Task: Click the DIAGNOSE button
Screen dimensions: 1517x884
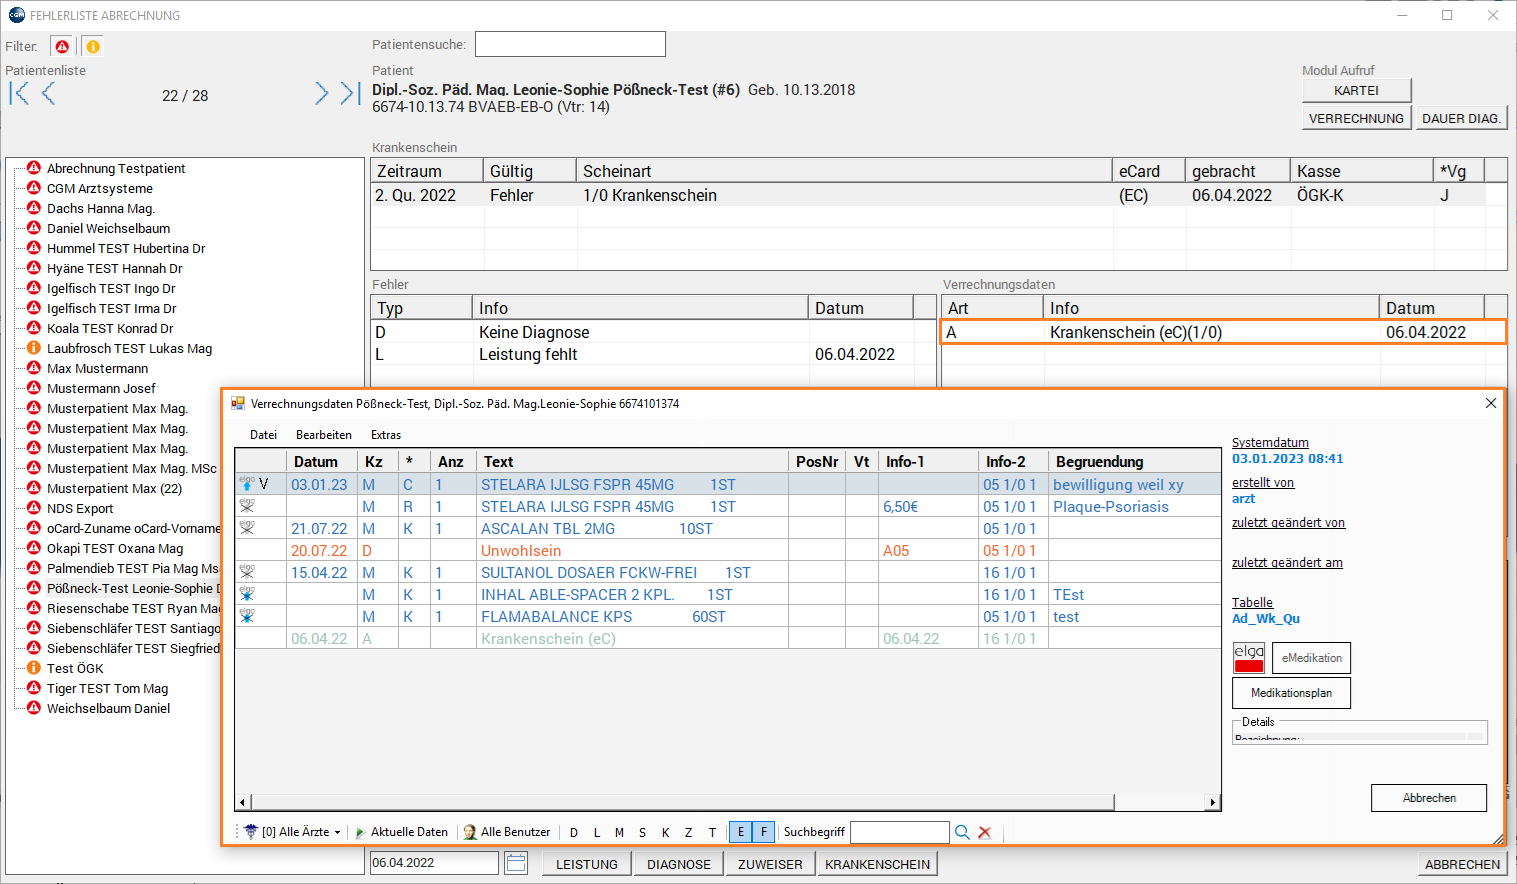Action: coord(679,864)
